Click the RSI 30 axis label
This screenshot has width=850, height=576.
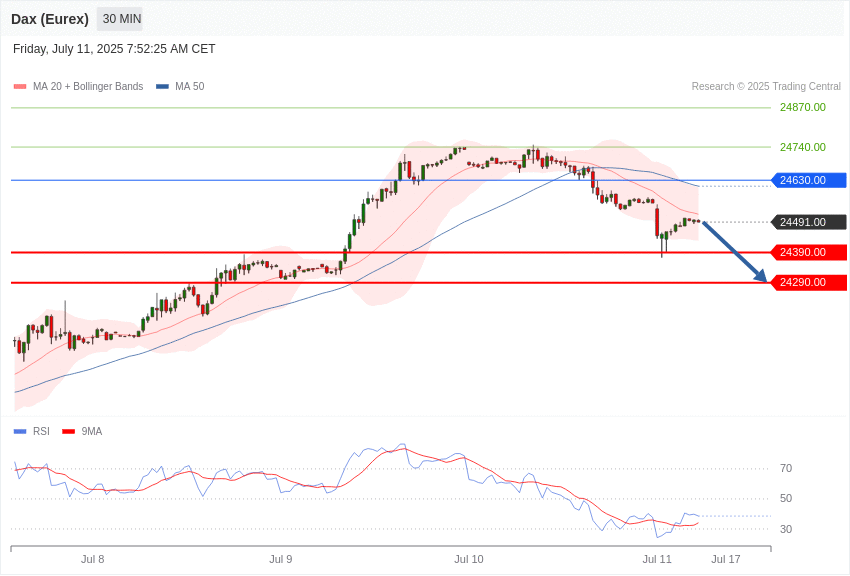tap(786, 529)
